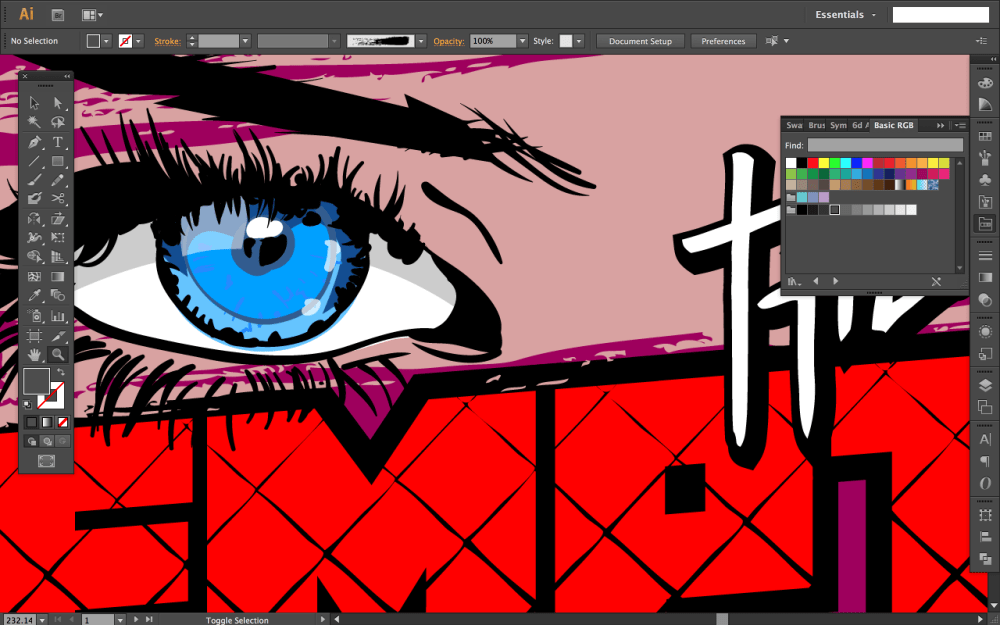Screen dimensions: 1000x625
Task: Switch the paint mode to Gradient
Action: pos(46,423)
